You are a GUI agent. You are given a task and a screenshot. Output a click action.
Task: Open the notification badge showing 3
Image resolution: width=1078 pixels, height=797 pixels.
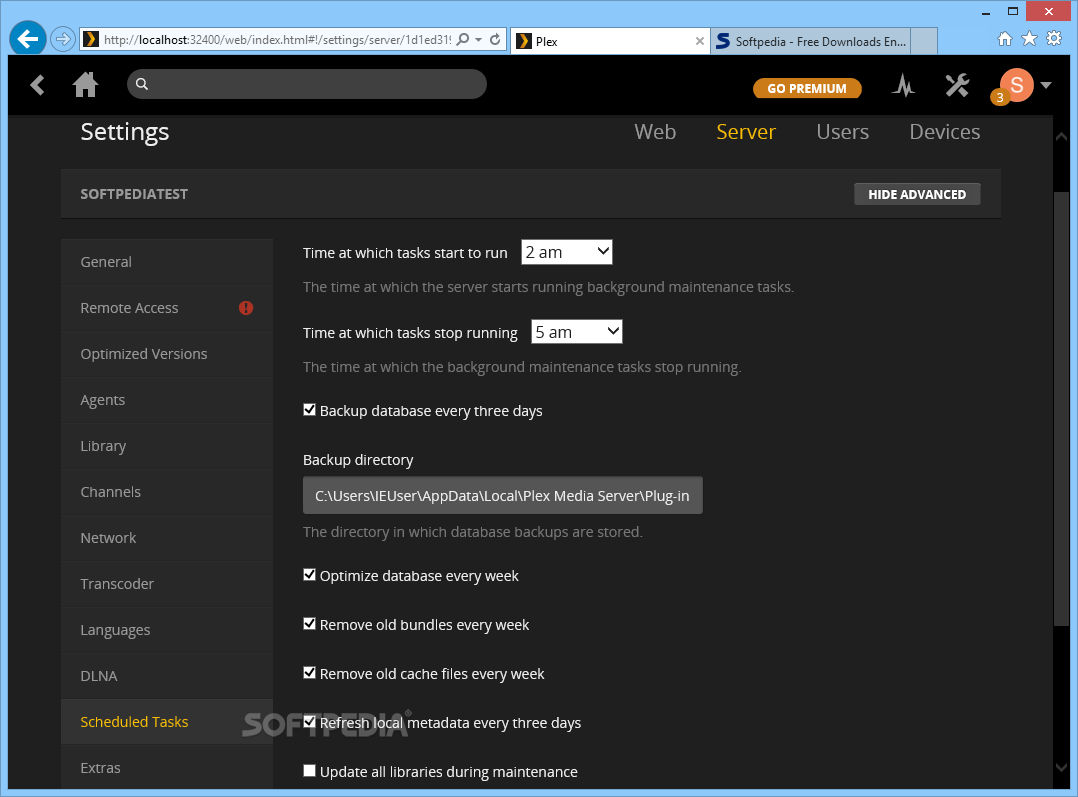tap(1000, 98)
